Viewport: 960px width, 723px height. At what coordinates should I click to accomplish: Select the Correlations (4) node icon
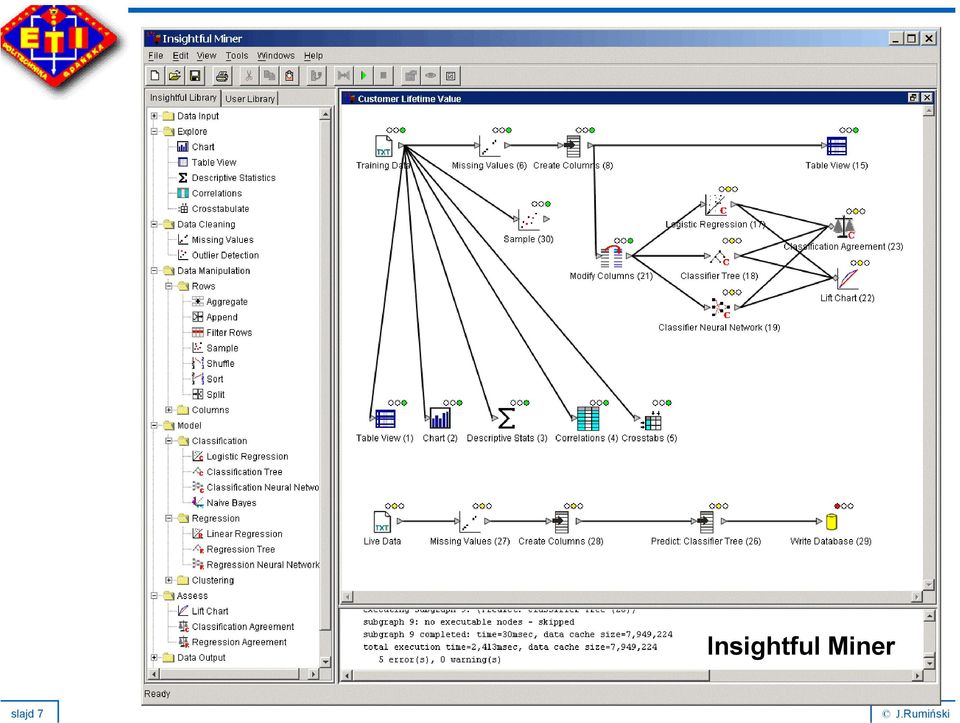point(588,418)
